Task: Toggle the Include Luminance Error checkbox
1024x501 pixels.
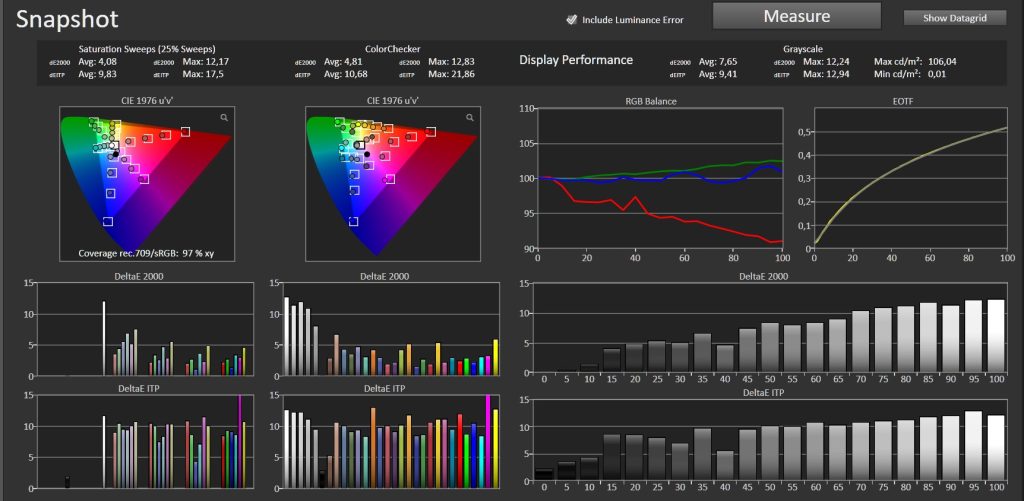Action: (x=571, y=19)
